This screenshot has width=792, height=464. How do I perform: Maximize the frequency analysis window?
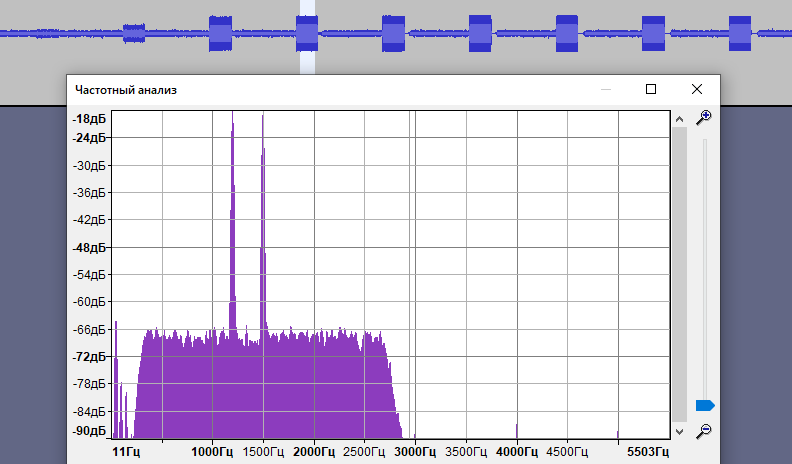tap(651, 89)
